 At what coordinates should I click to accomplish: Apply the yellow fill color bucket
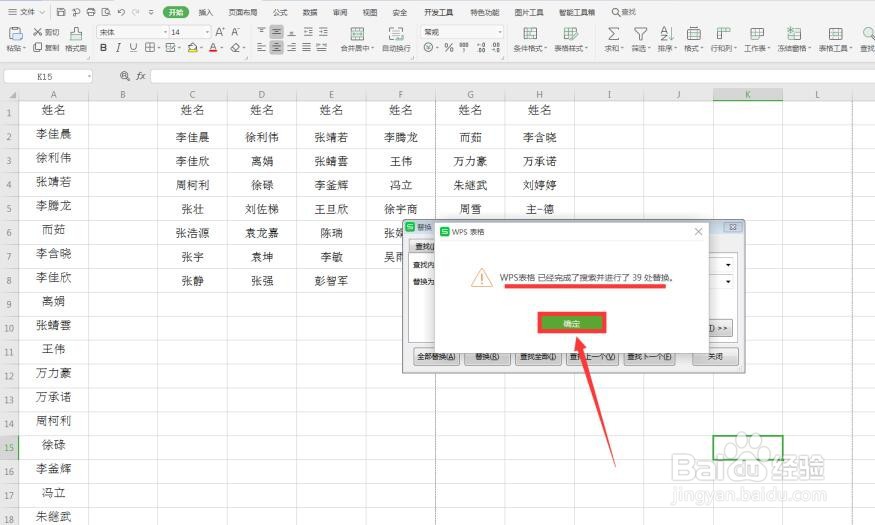coord(193,48)
